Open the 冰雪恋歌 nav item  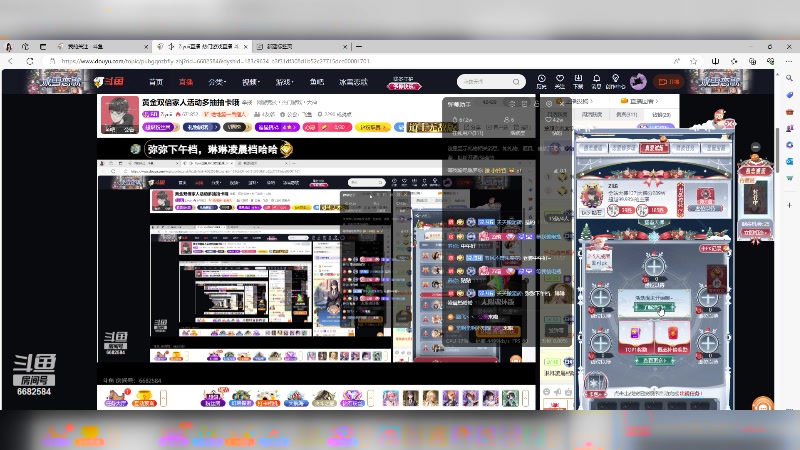tap(353, 82)
